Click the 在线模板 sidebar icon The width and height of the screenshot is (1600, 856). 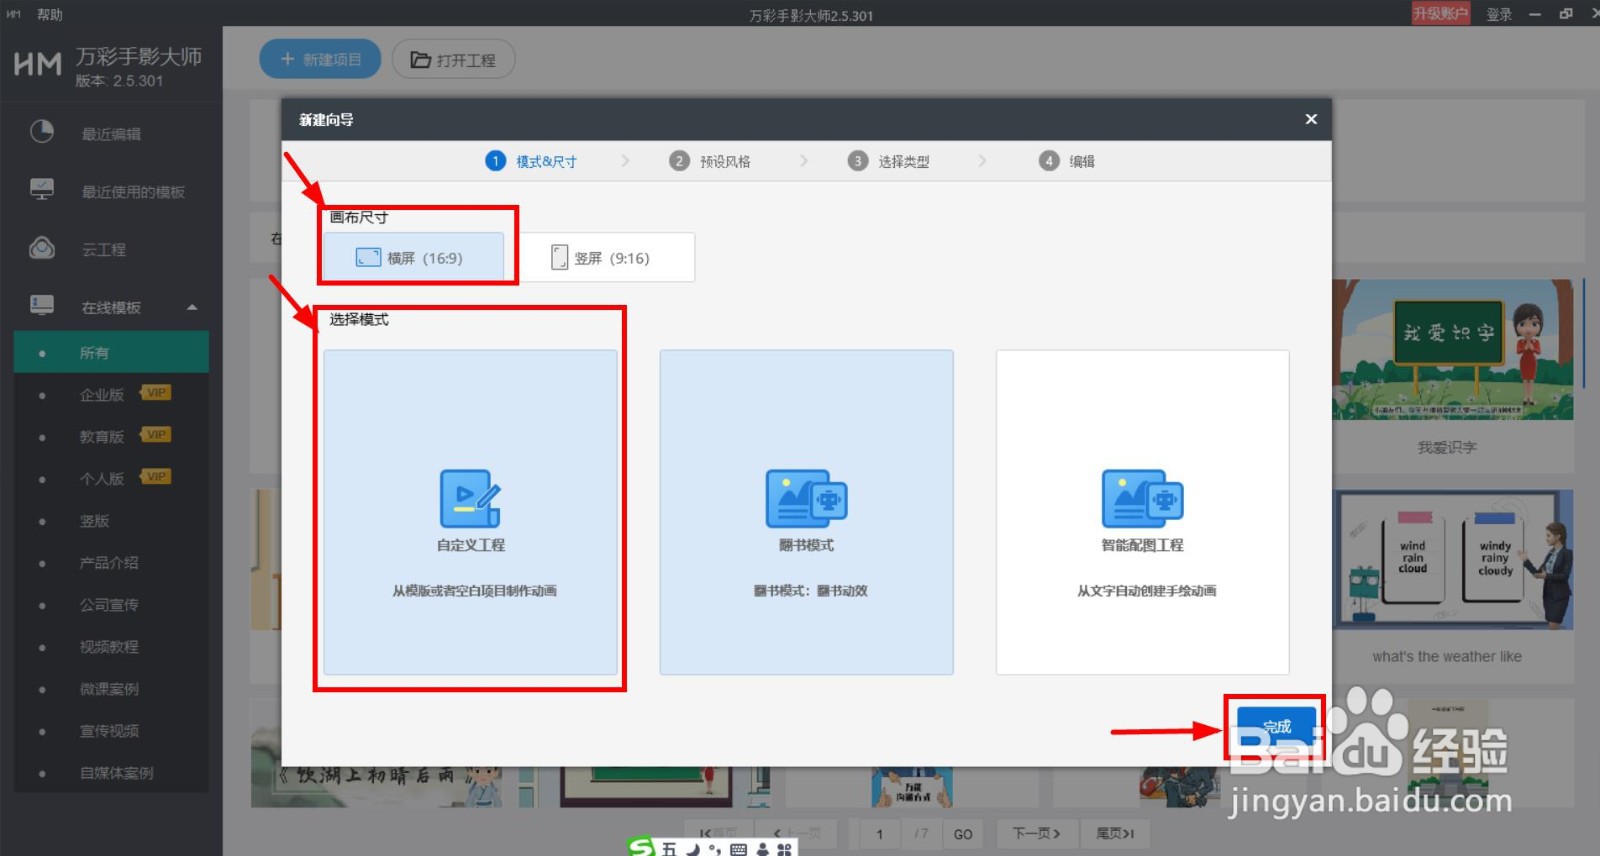[x=42, y=305]
